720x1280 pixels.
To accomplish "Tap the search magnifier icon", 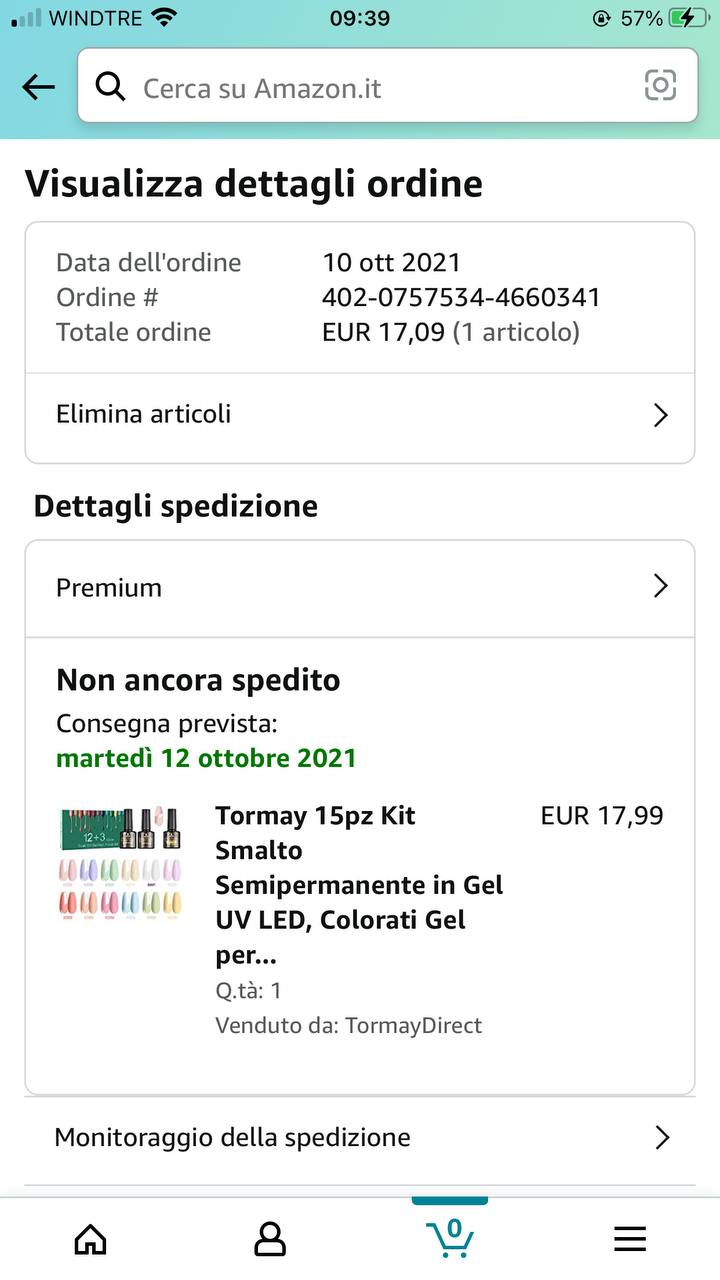I will pos(110,87).
